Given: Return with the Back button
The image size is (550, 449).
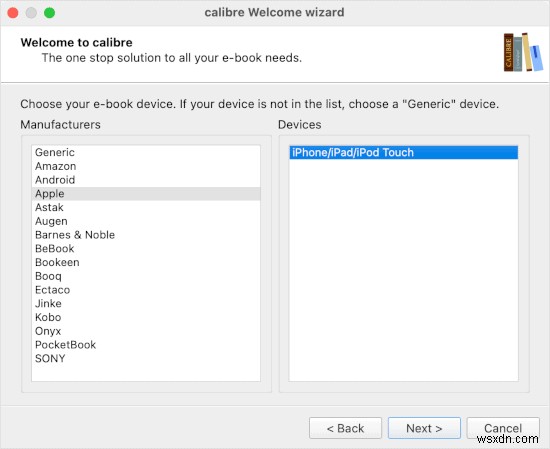Looking at the screenshot, I should (345, 428).
